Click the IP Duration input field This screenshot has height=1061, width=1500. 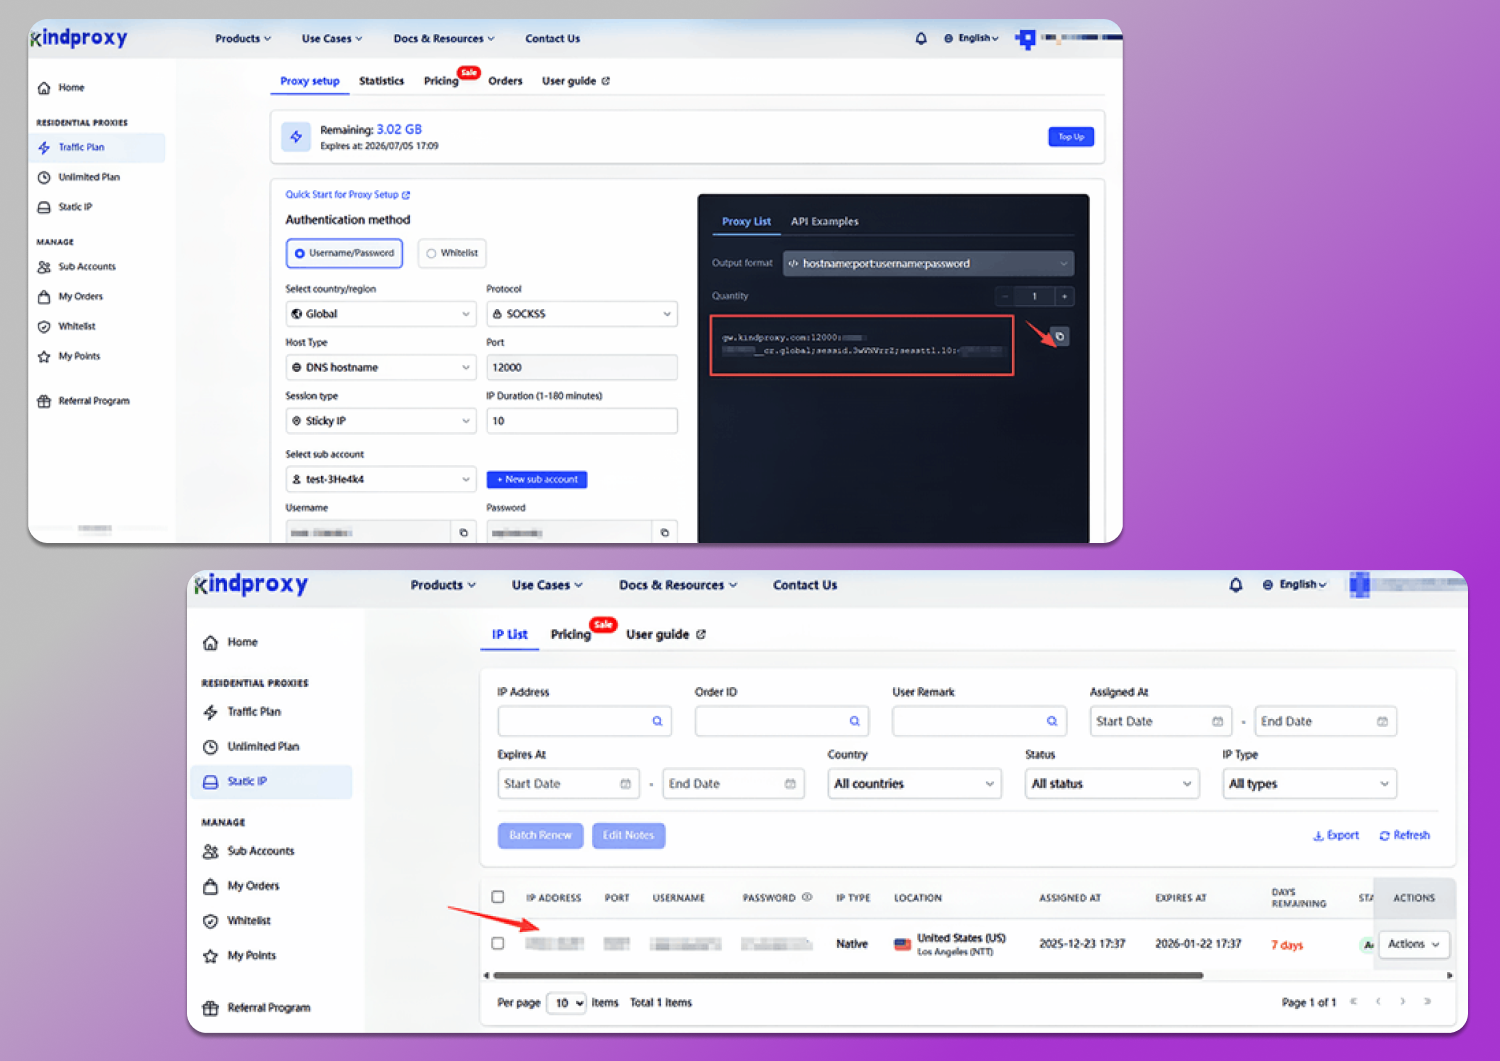click(581, 421)
